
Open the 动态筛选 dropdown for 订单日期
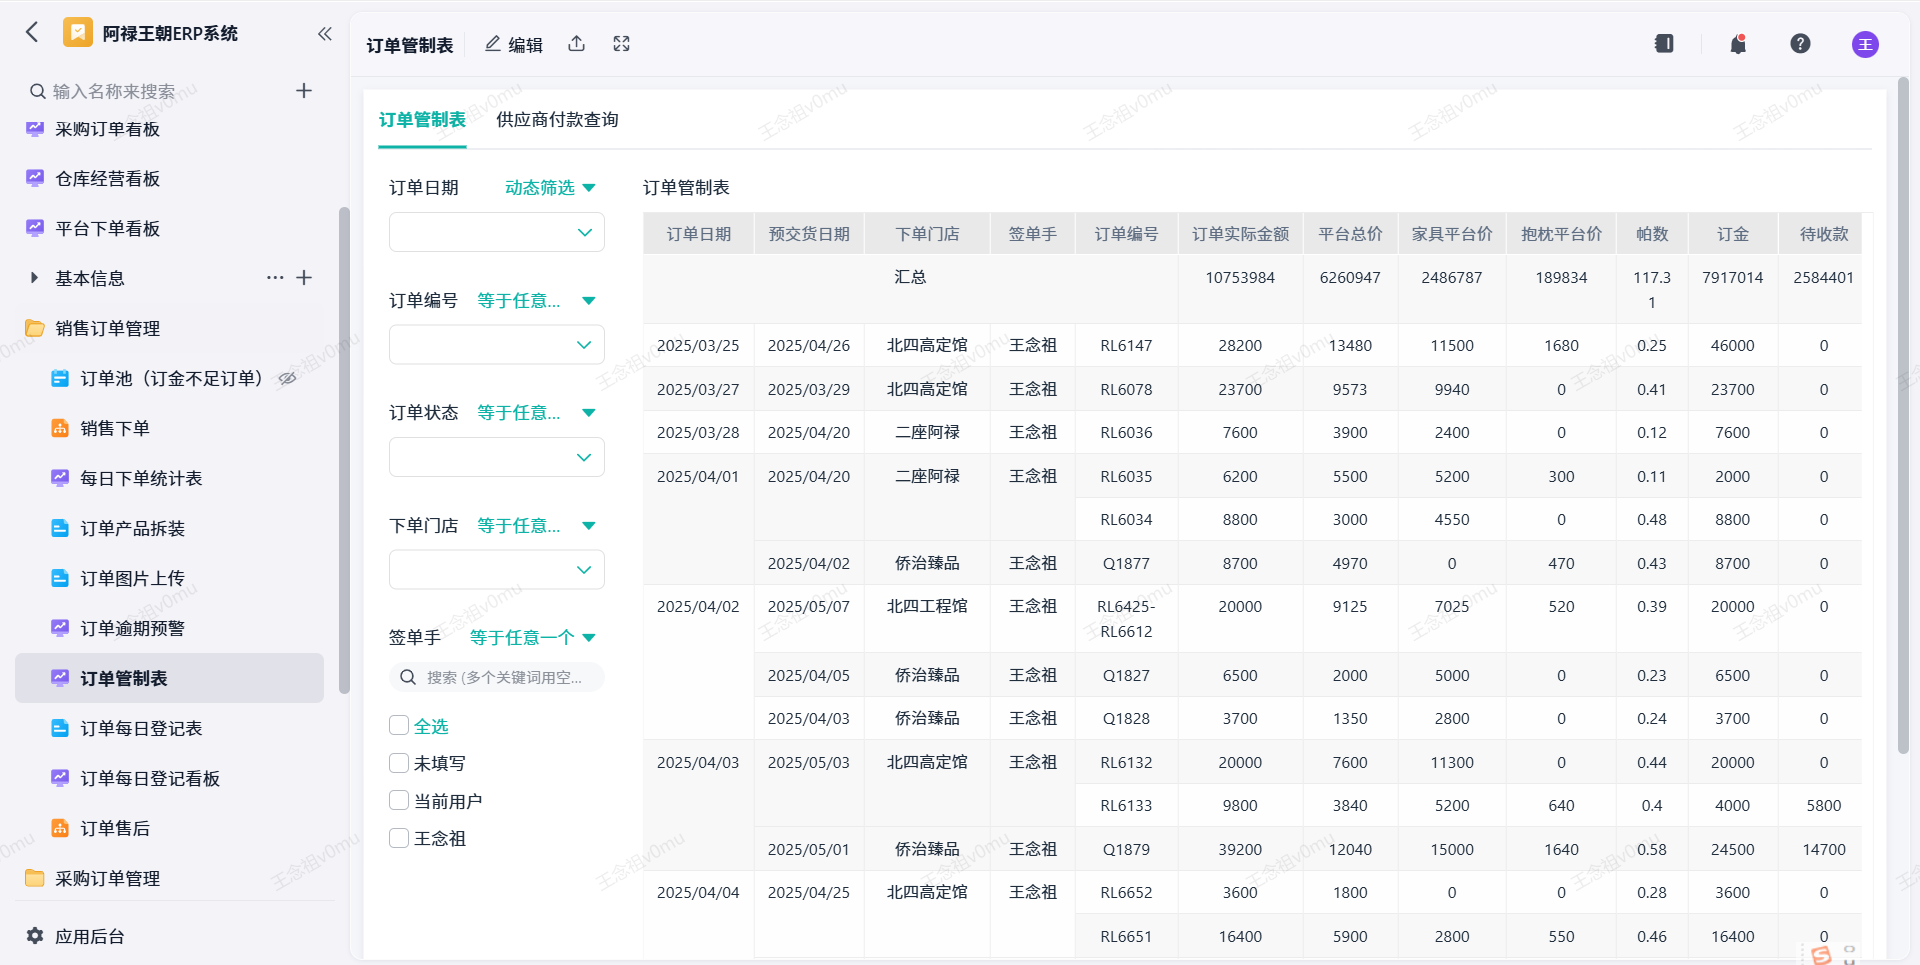pos(550,188)
